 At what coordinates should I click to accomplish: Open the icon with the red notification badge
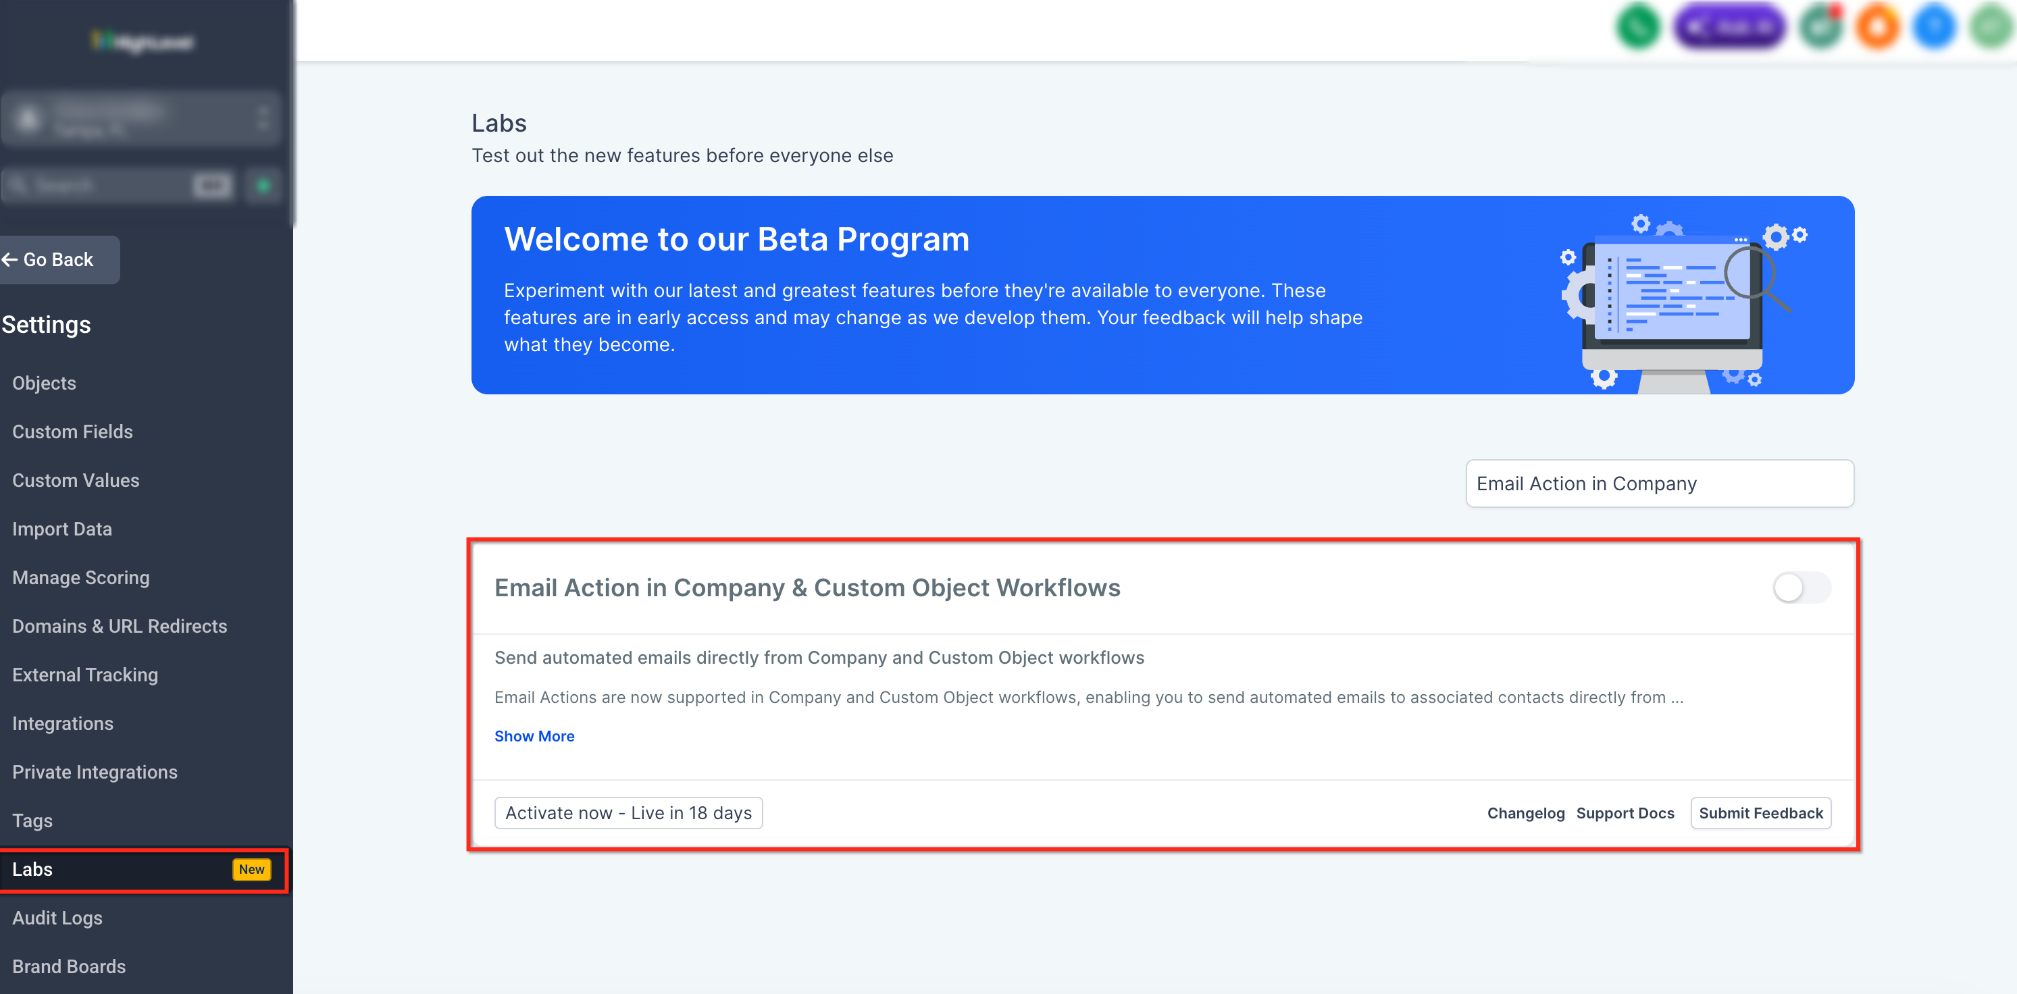coord(1821,27)
